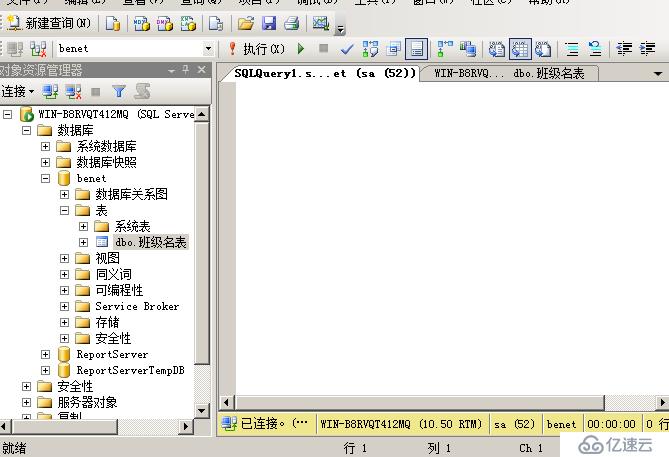
Task: Open the active files dropdown arrow at tabs right
Action: tap(658, 74)
